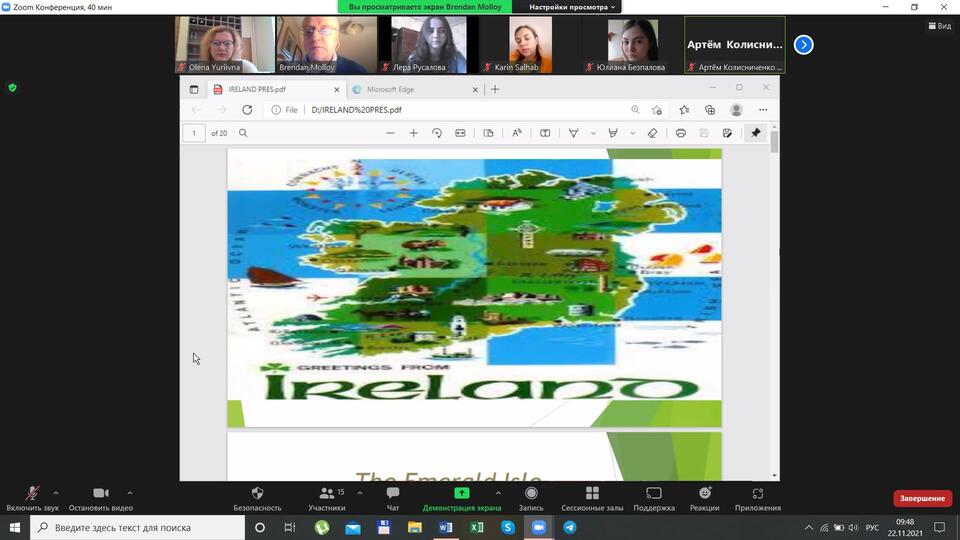Image resolution: width=960 pixels, height=540 pixels.
Task: Zoom out PDF with minus button
Action: click(390, 133)
